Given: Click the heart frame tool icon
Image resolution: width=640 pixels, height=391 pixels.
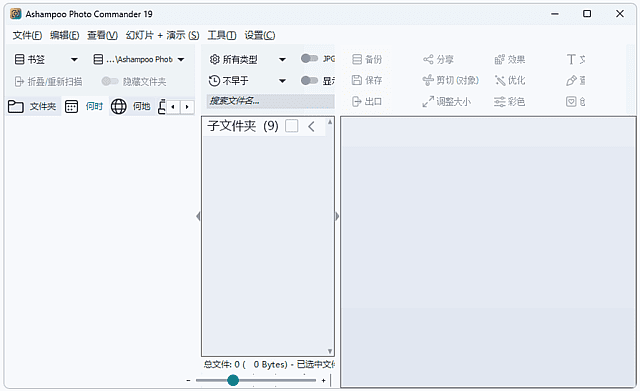Looking at the screenshot, I should click(x=571, y=101).
